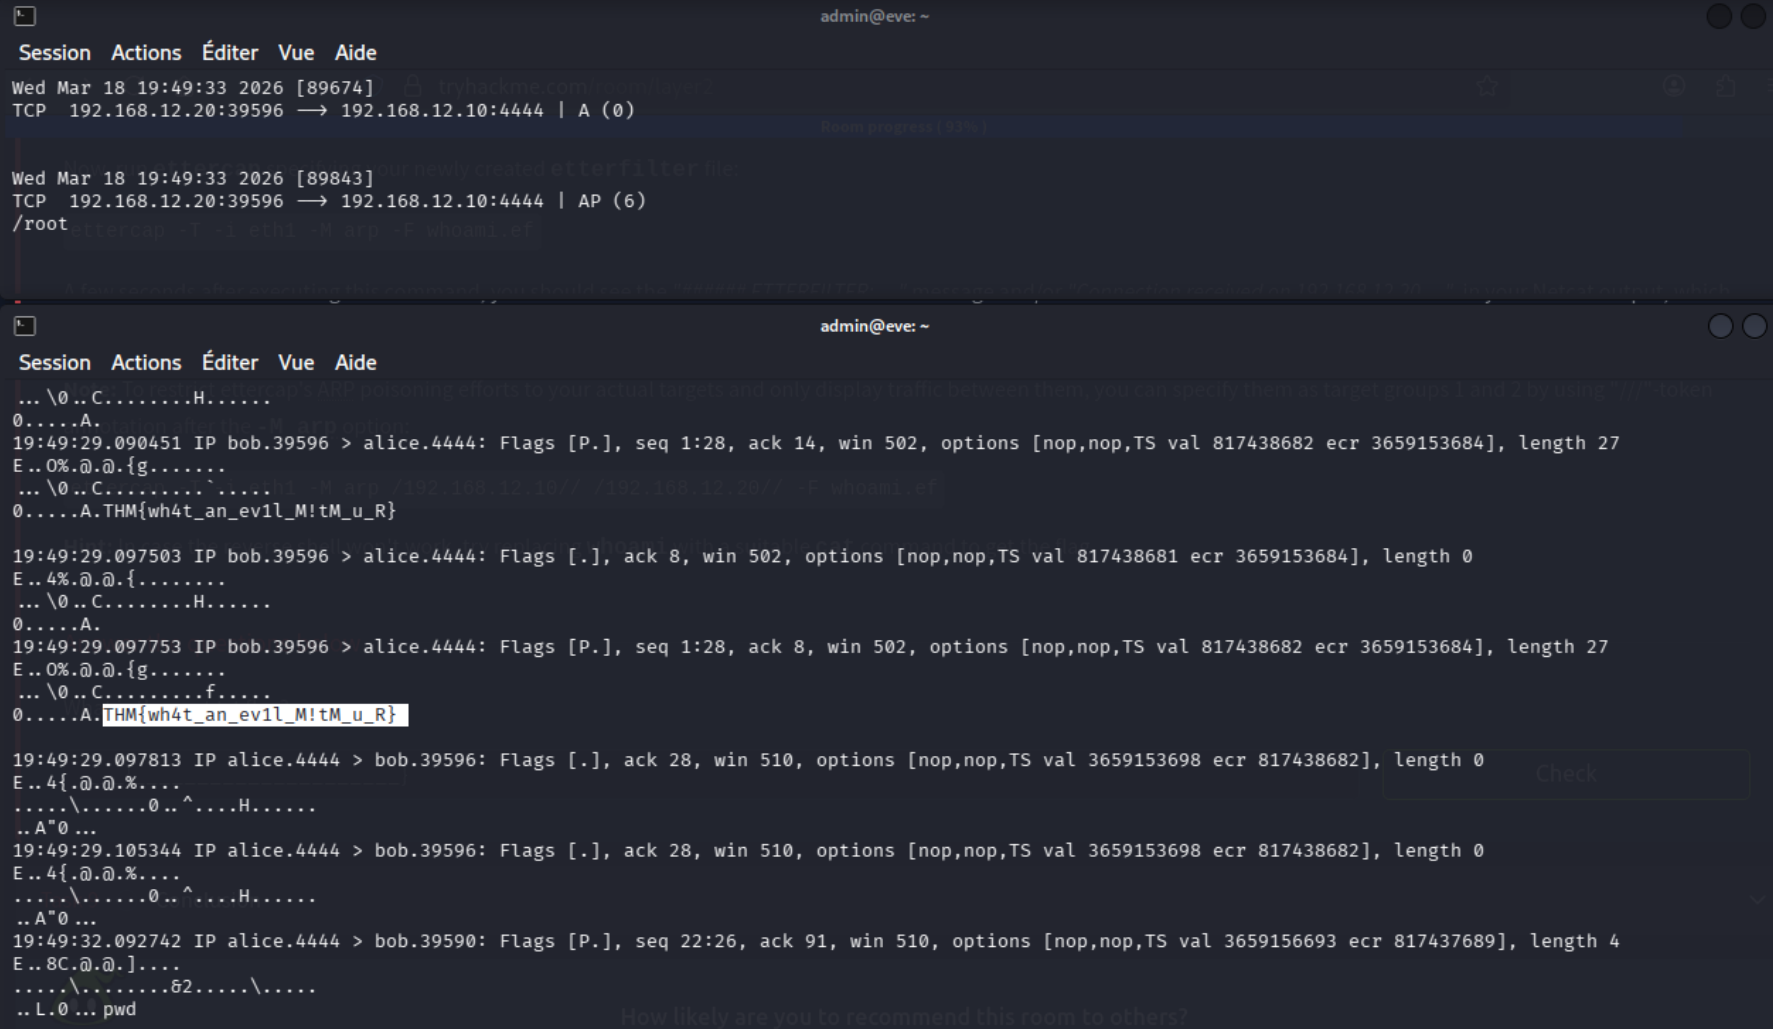Click the left round button of the upper terminal
Viewport: 1773px width, 1029px height.
coord(1719,16)
